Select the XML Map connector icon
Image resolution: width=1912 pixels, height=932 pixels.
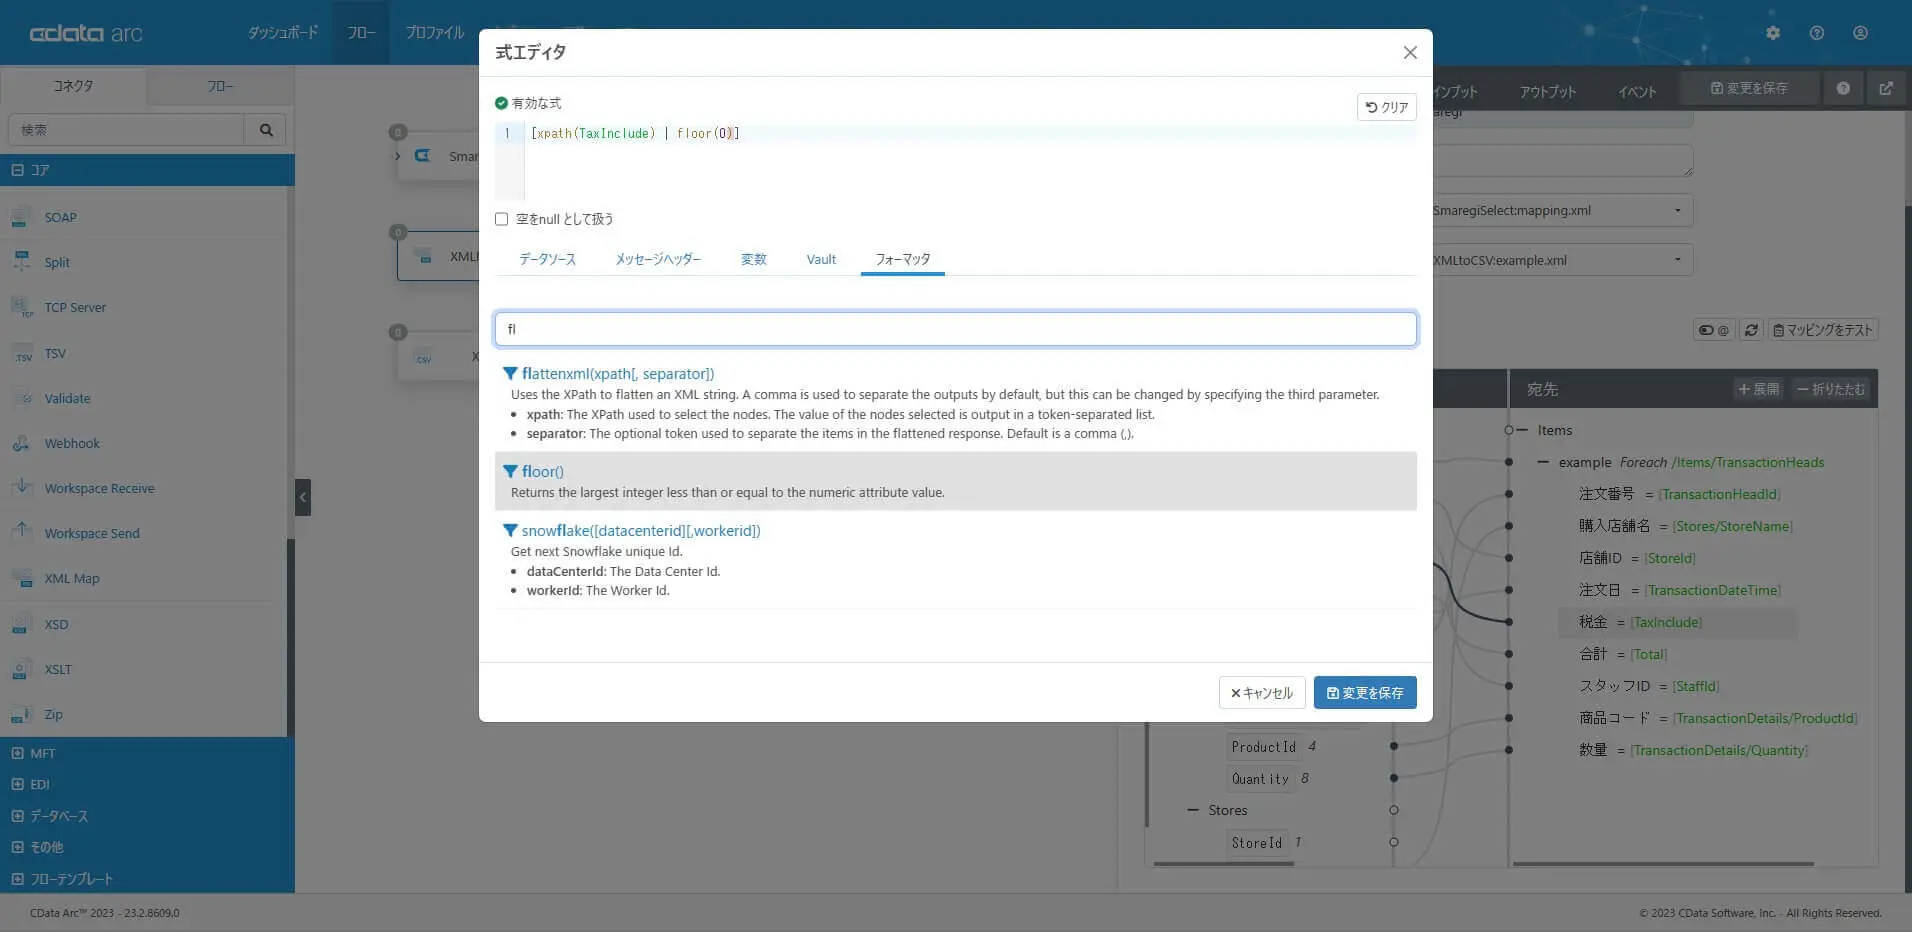22,578
